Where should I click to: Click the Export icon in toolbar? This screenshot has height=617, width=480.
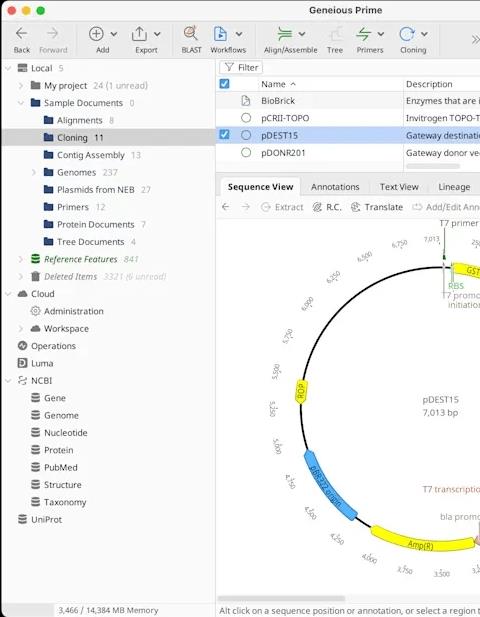pos(139,34)
